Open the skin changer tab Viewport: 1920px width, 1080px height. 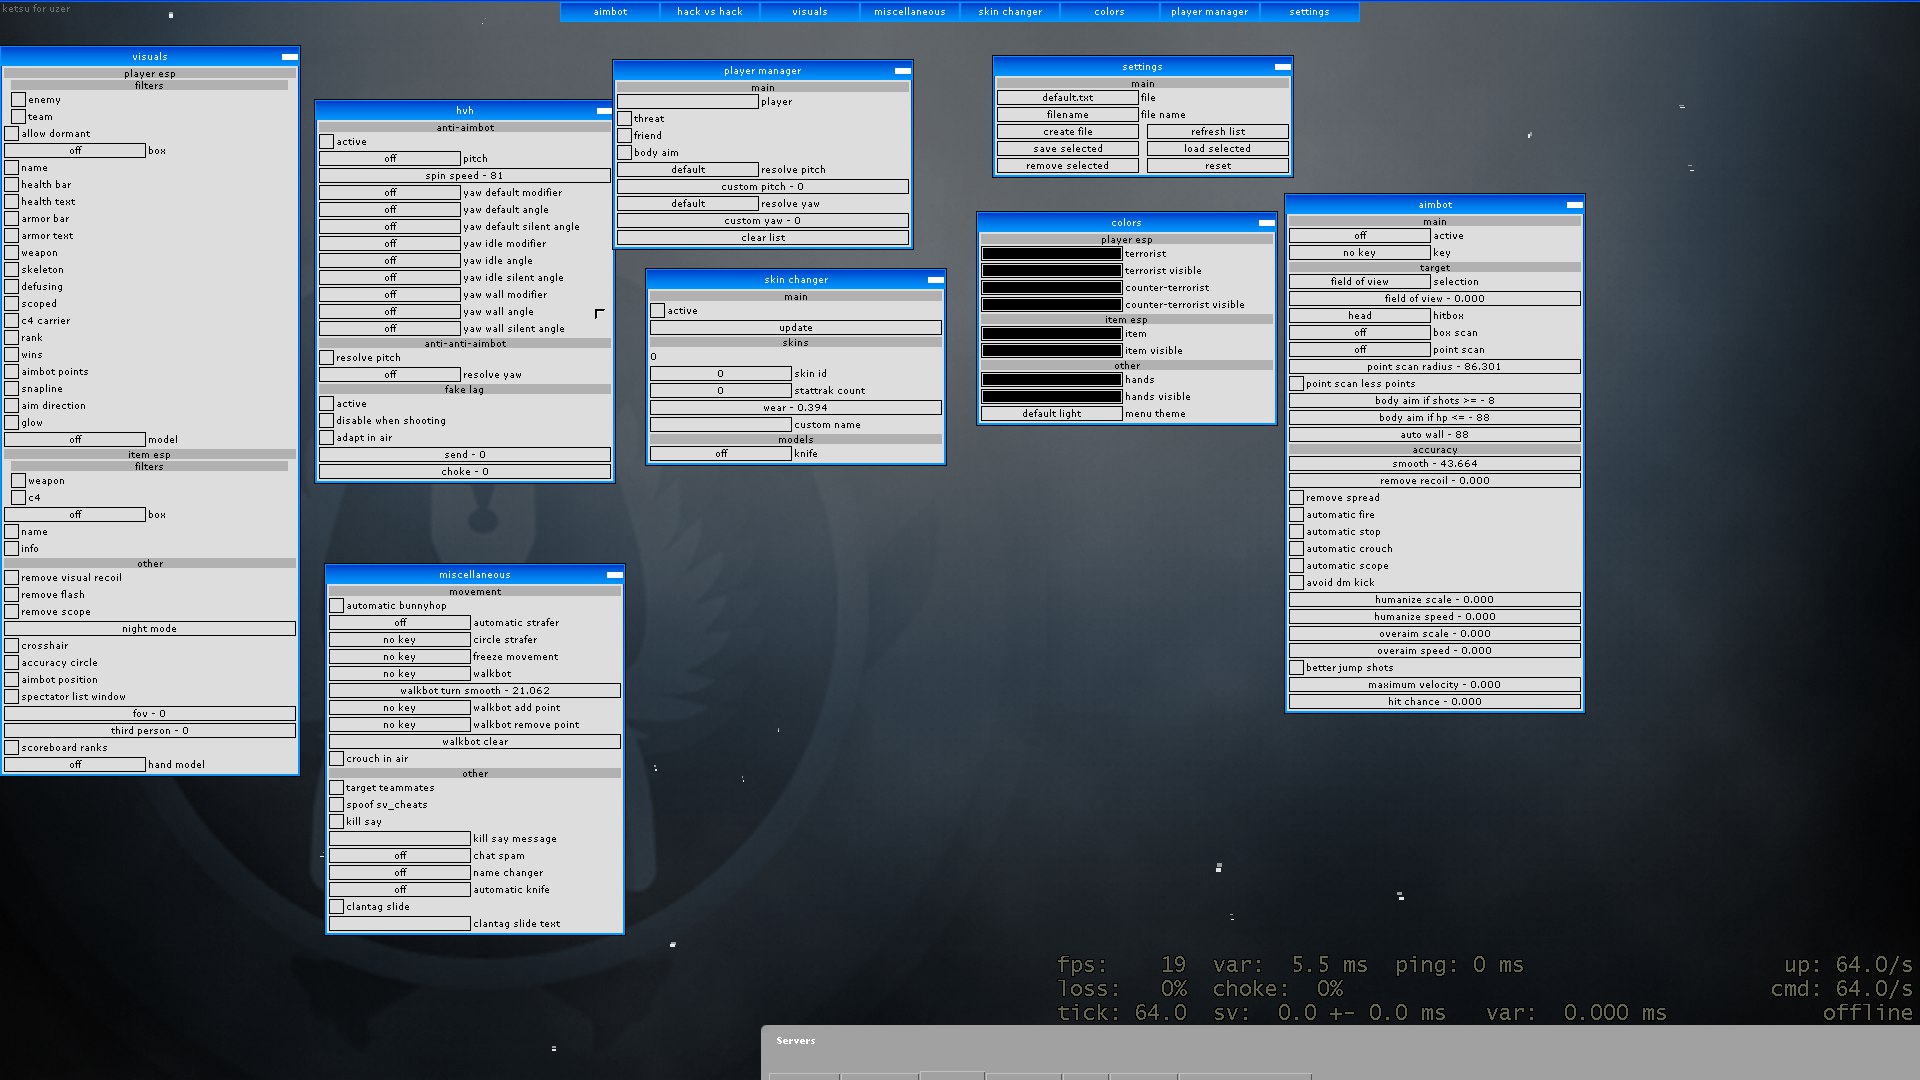(1009, 12)
